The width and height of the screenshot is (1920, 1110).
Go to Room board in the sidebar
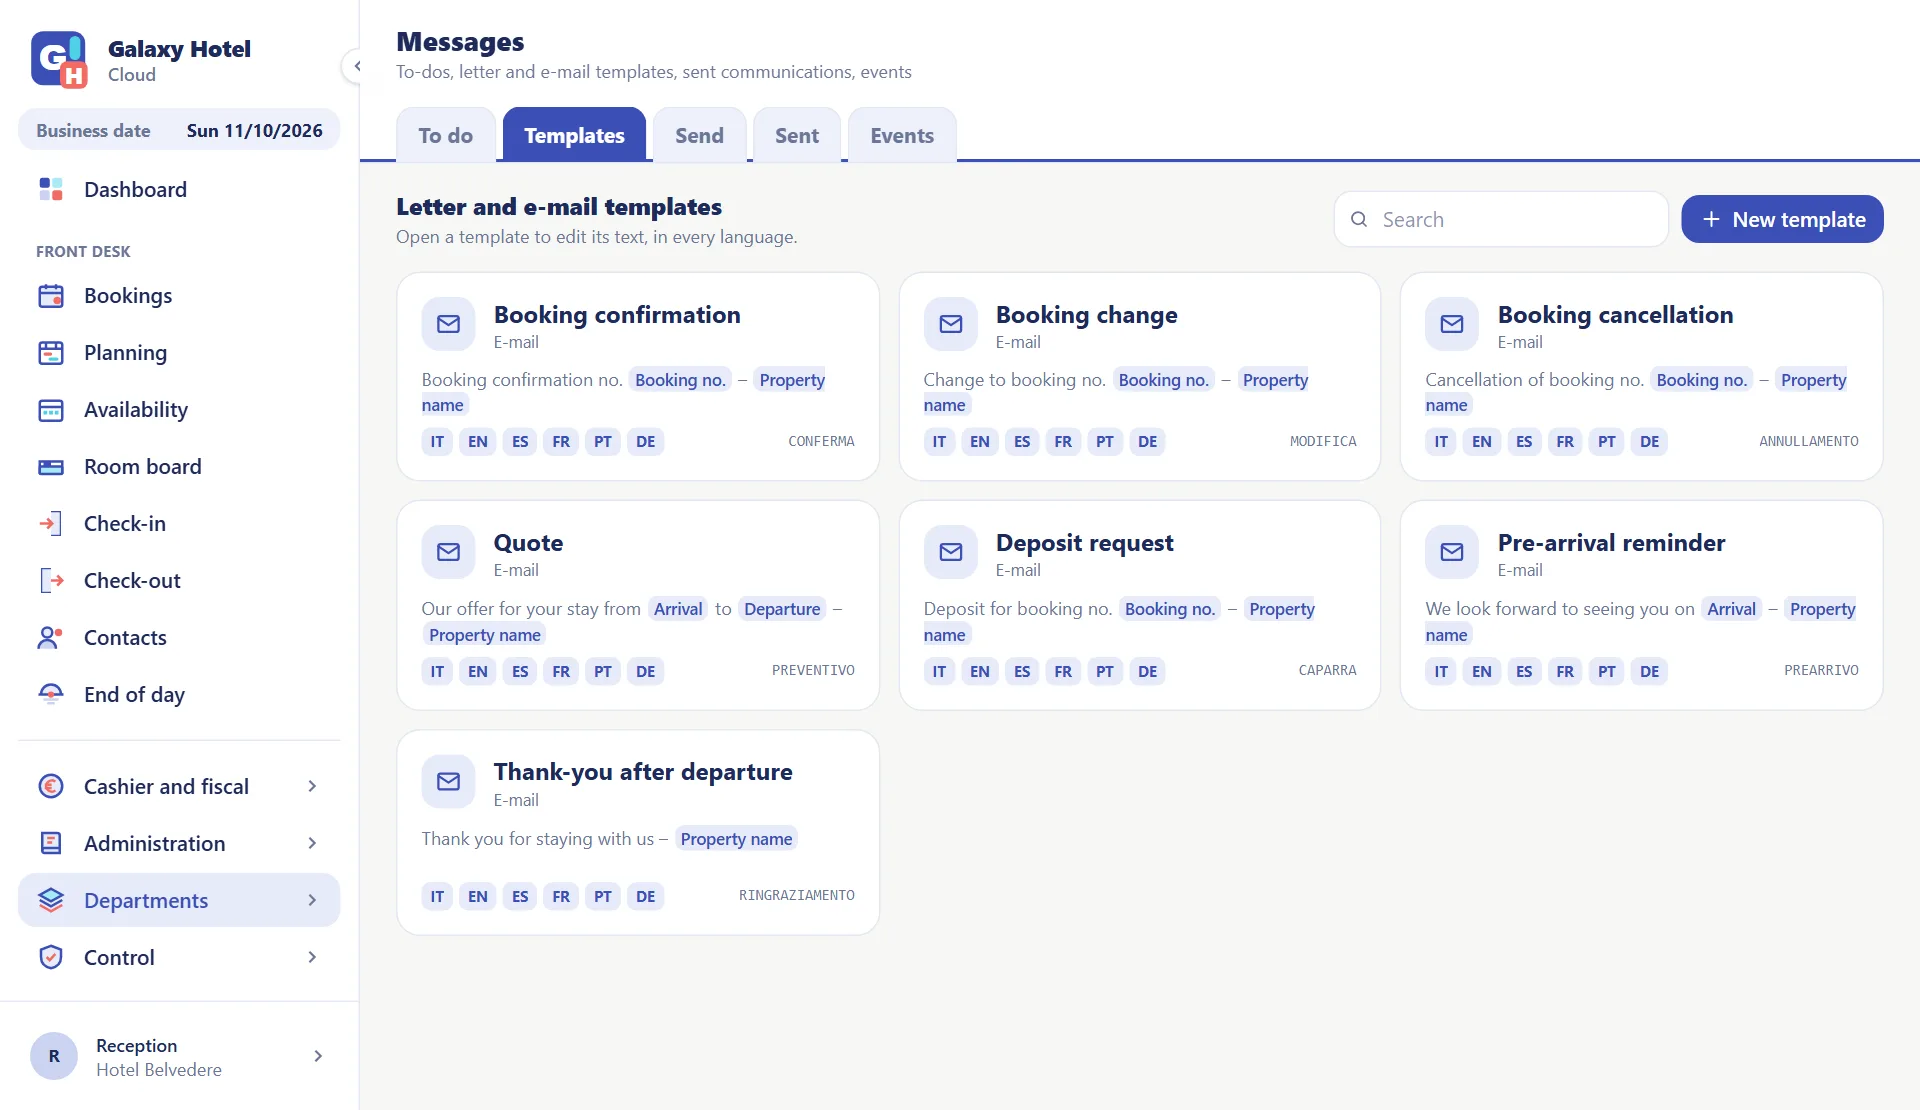179,466
